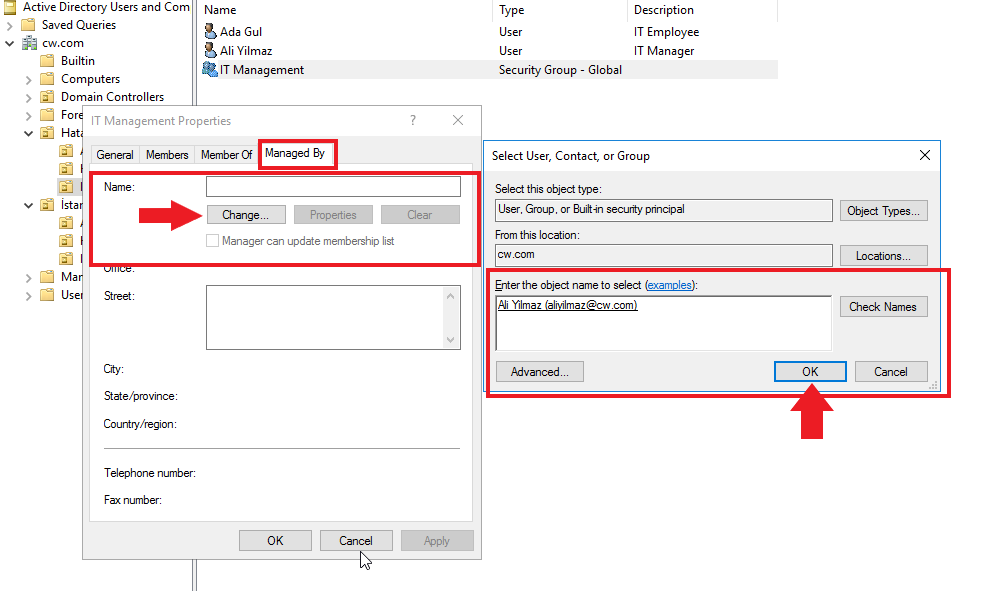Collapse the cw.com domain node
Screen dimensions: 1008x591
pyautogui.click(x=10, y=43)
